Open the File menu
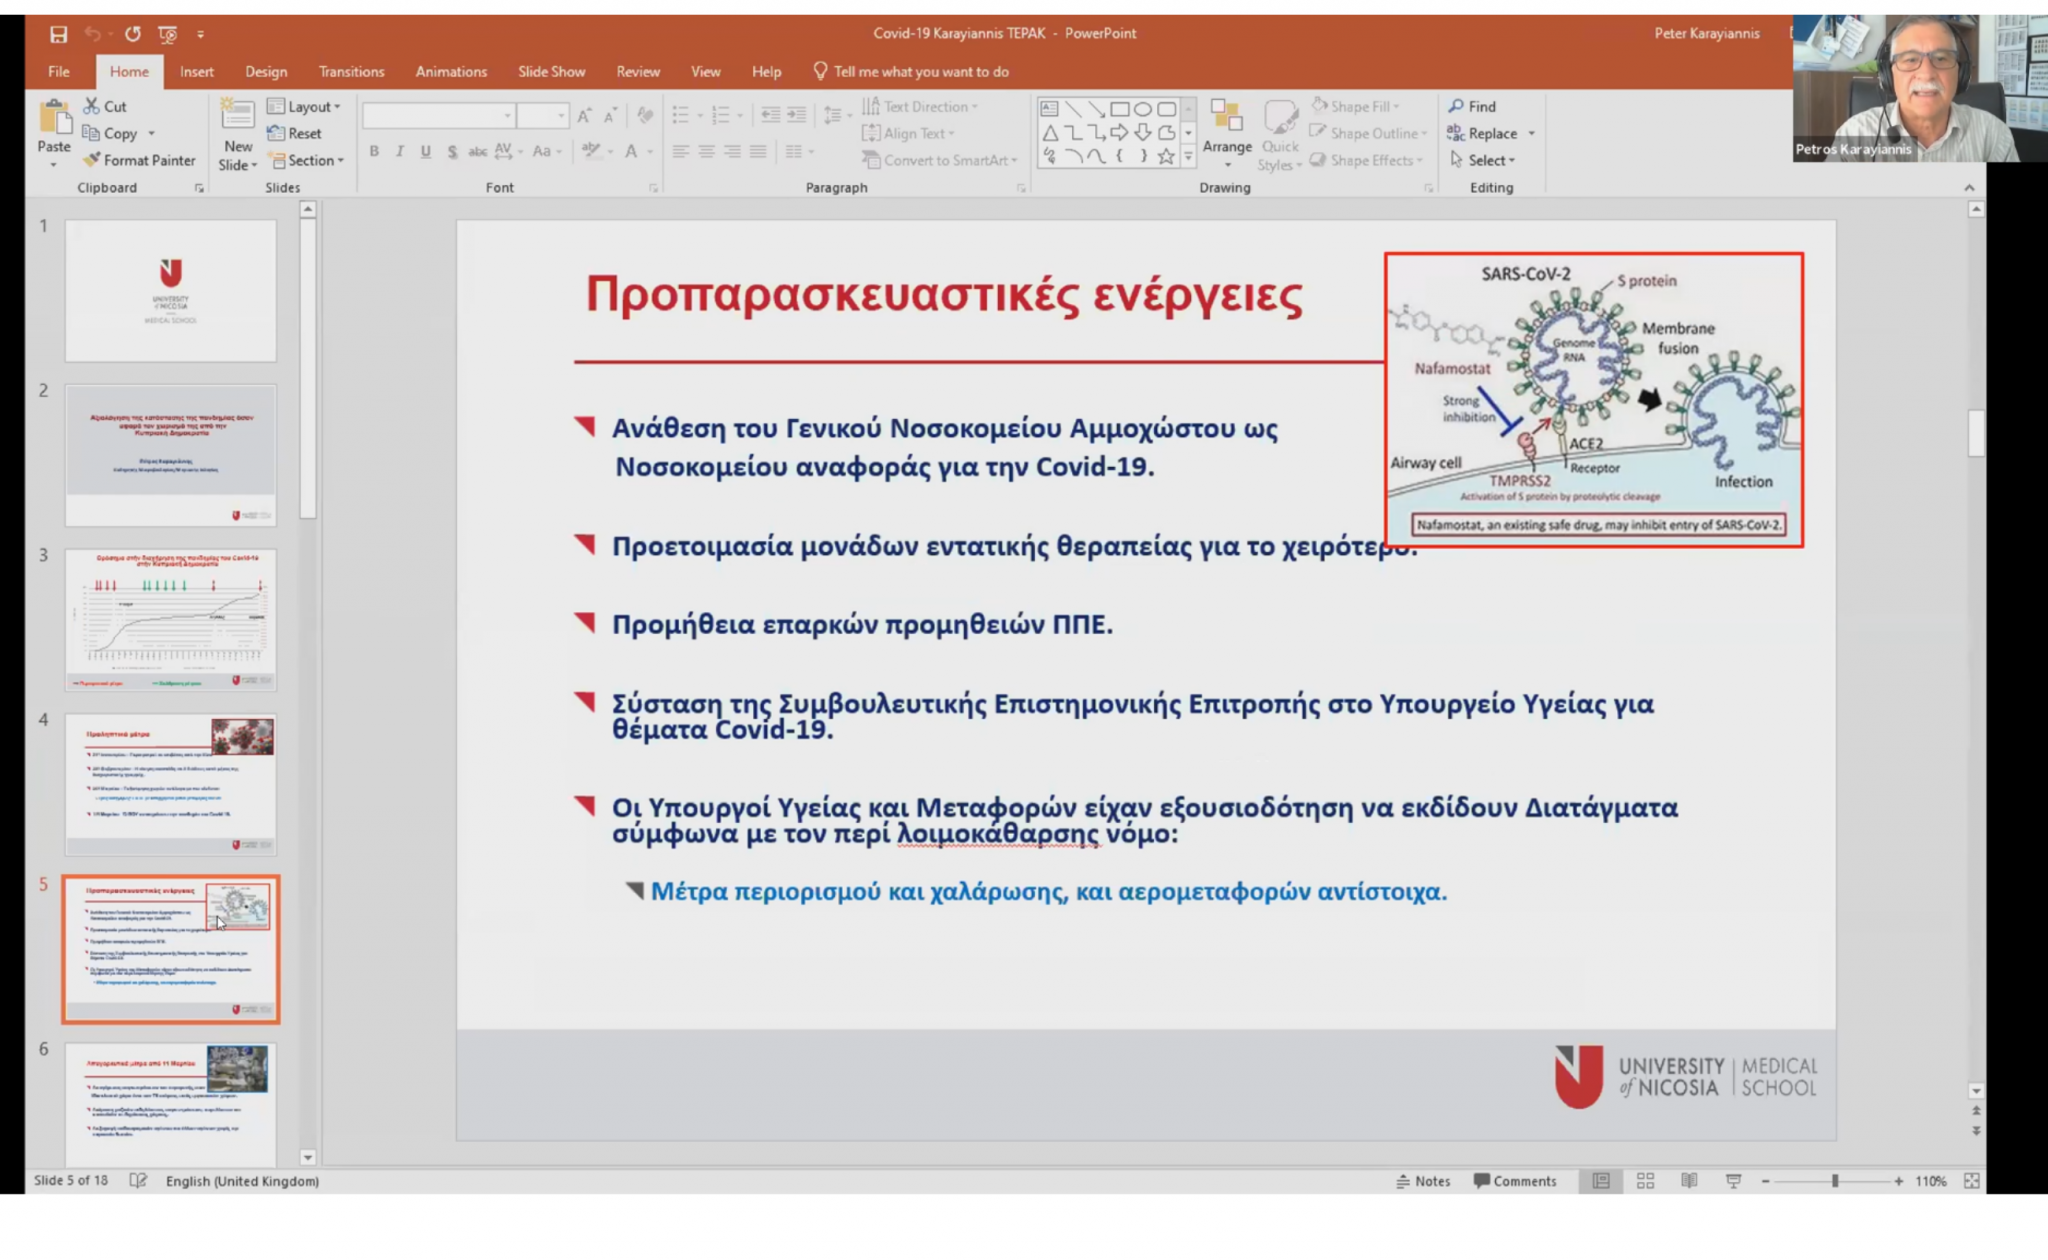This screenshot has width=2048, height=1260. click(x=59, y=72)
